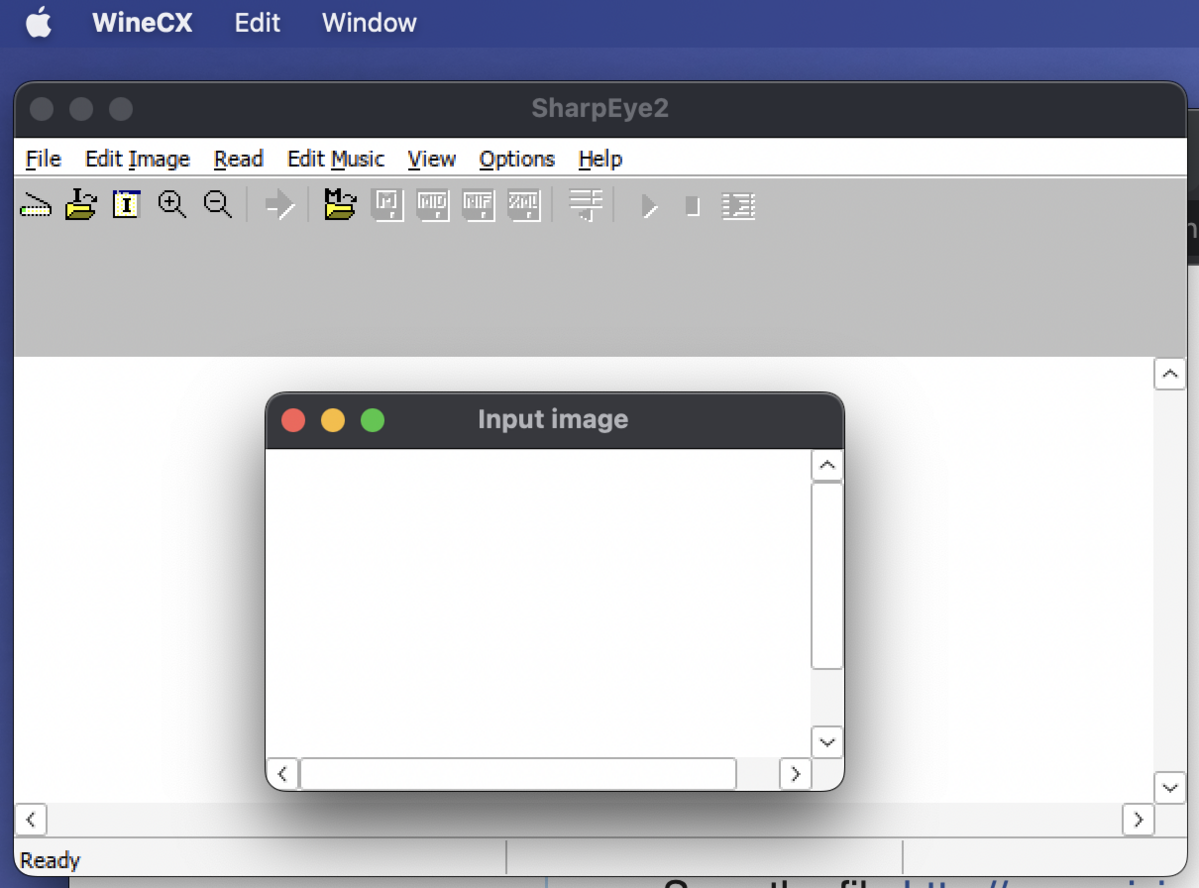Click the scroll right arrow in the Input image window
Viewport: 1199px width, 888px height.
click(x=795, y=774)
